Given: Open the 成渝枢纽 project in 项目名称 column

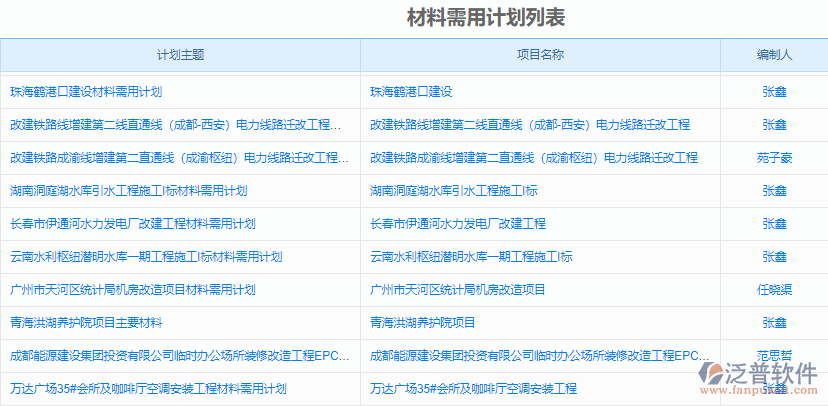Looking at the screenshot, I should coord(534,158).
